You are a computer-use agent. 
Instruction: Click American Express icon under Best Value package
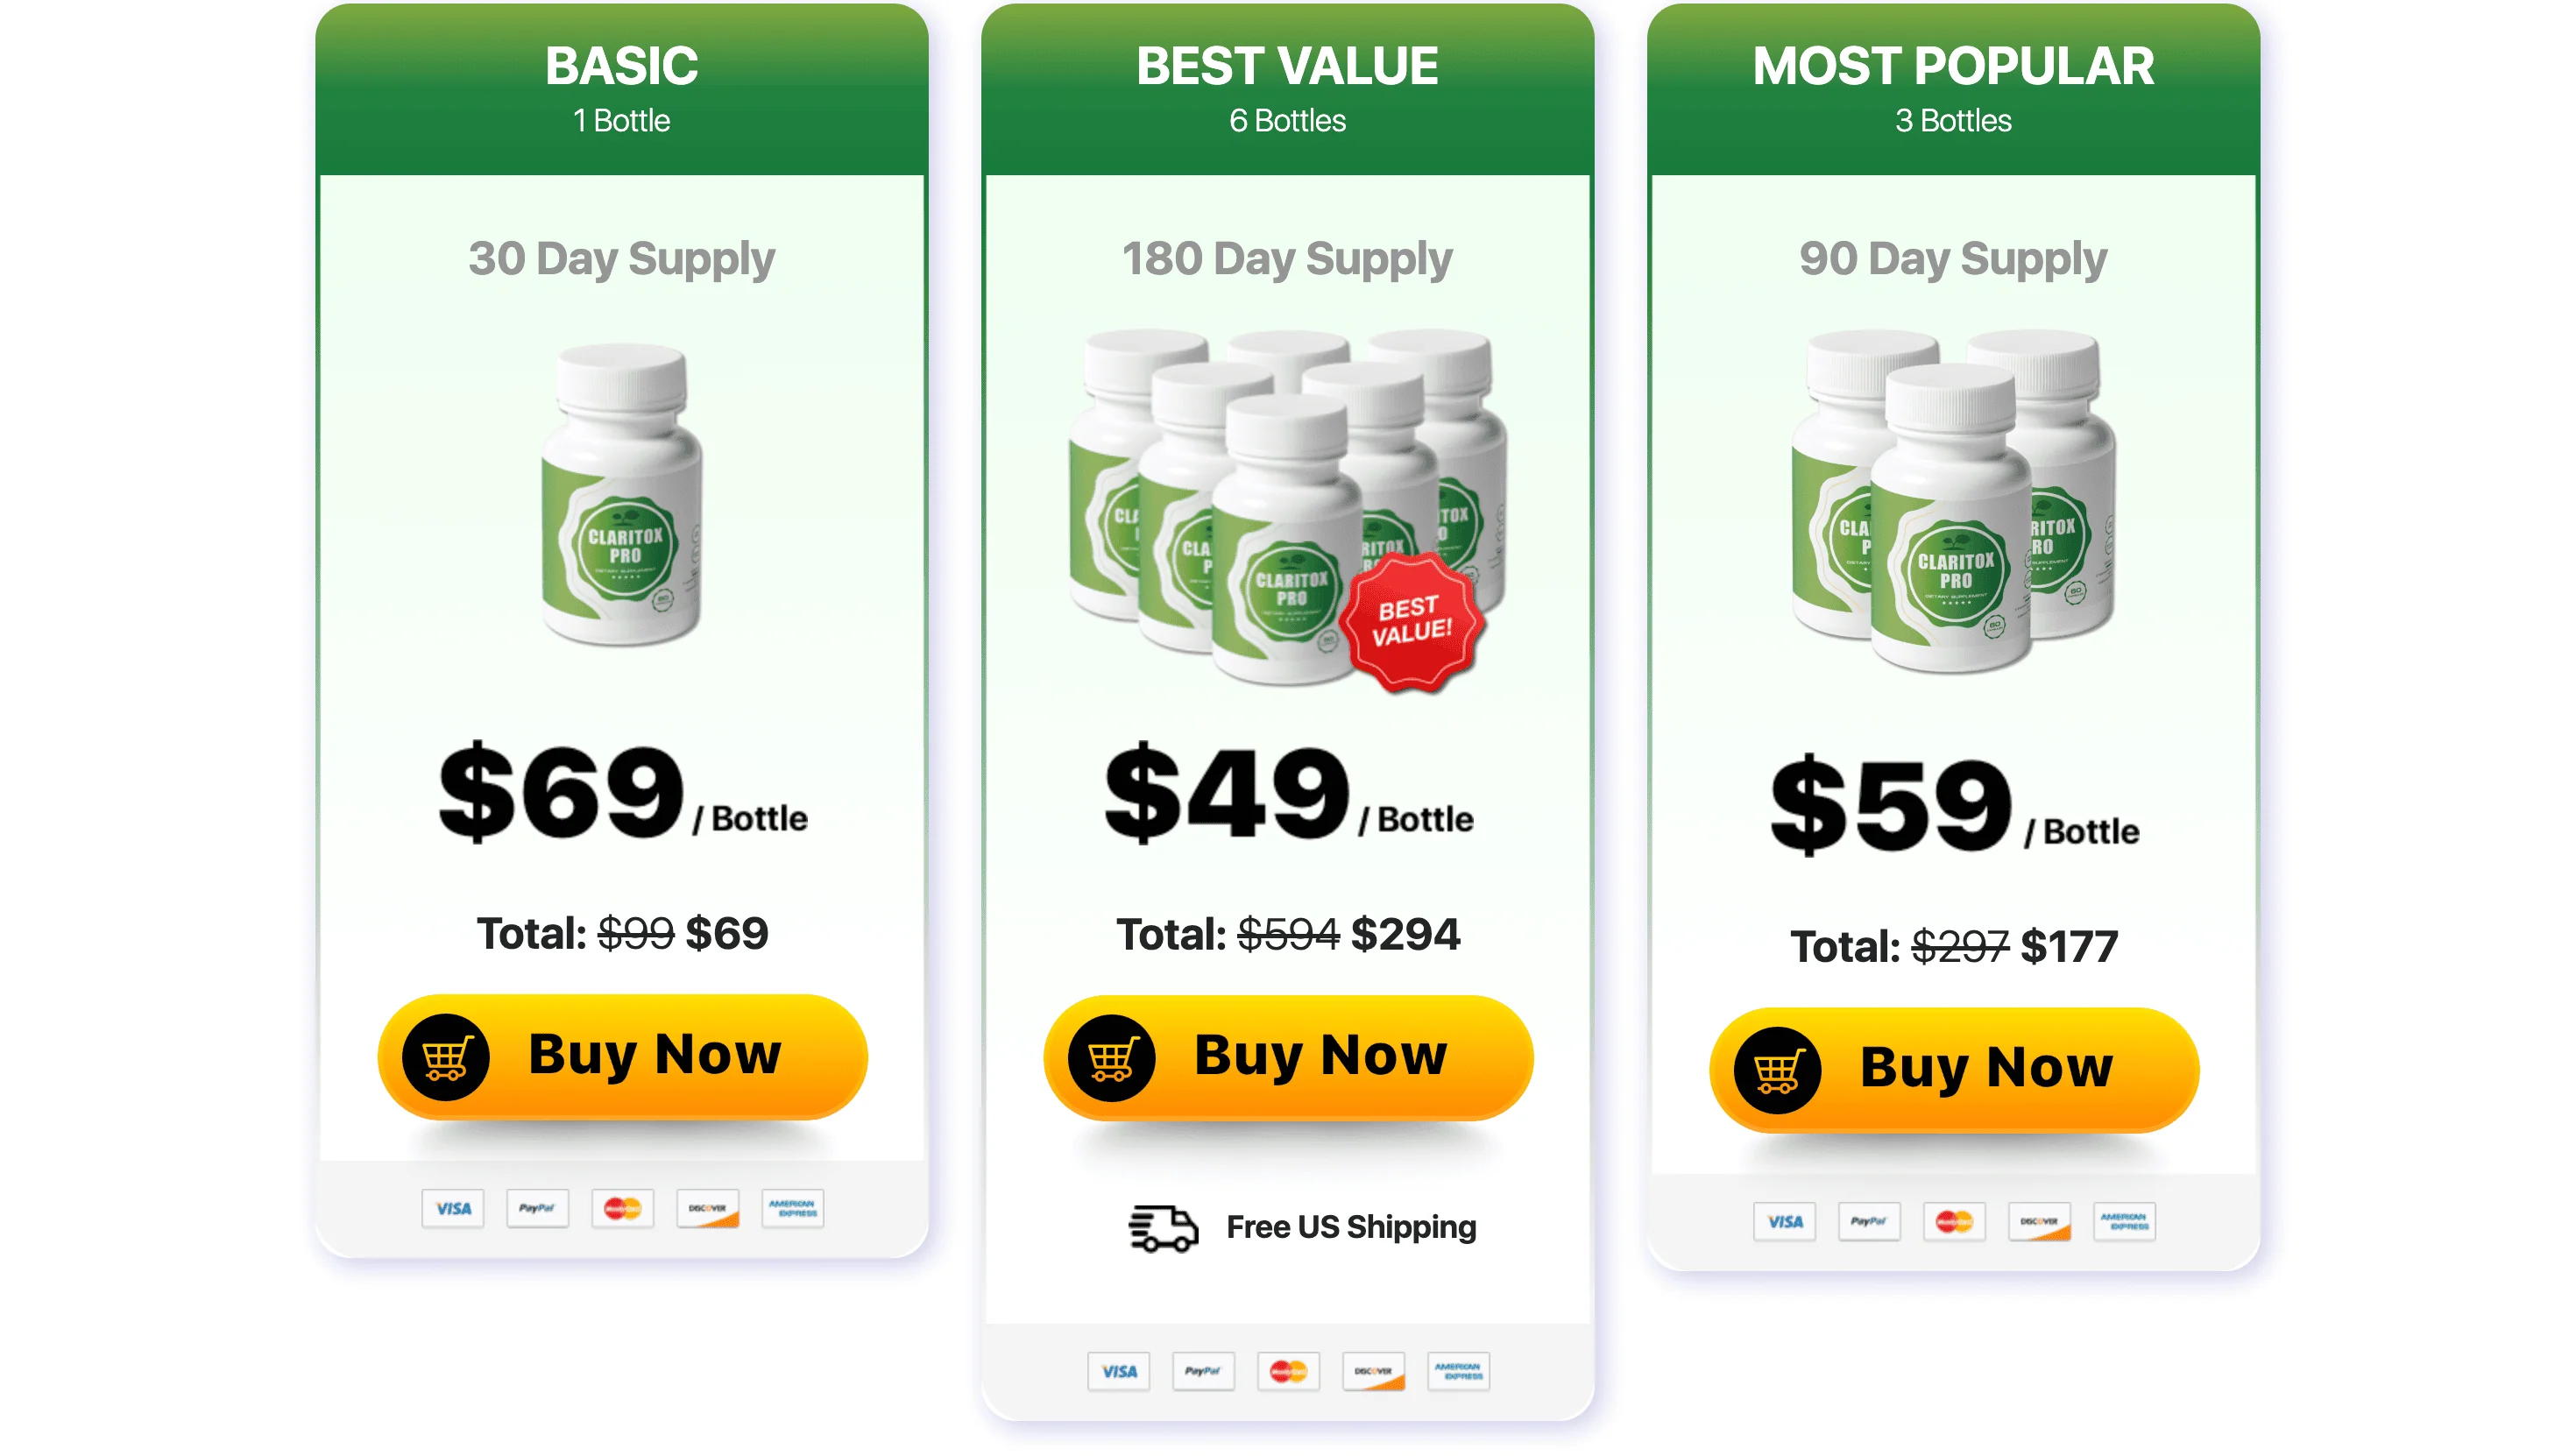click(x=1458, y=1371)
